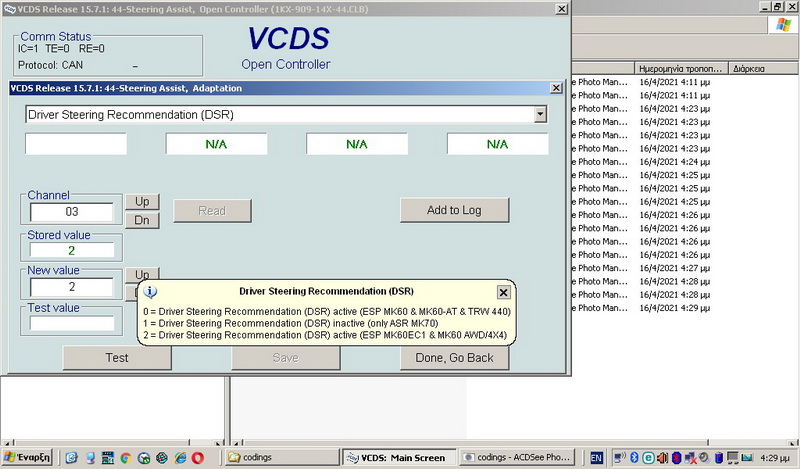Image resolution: width=800 pixels, height=469 pixels.
Task: Close the DSR help balloon
Action: click(503, 292)
